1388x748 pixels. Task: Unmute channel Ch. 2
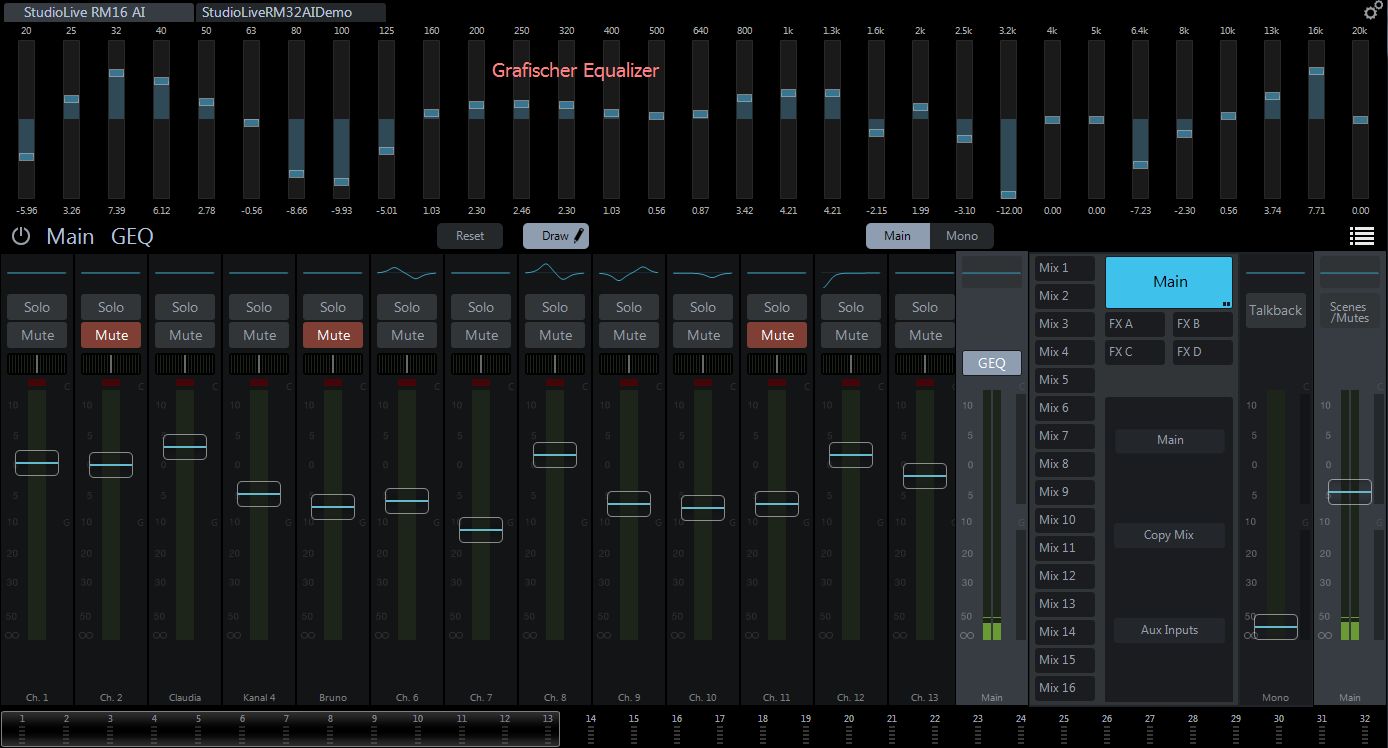pos(111,335)
